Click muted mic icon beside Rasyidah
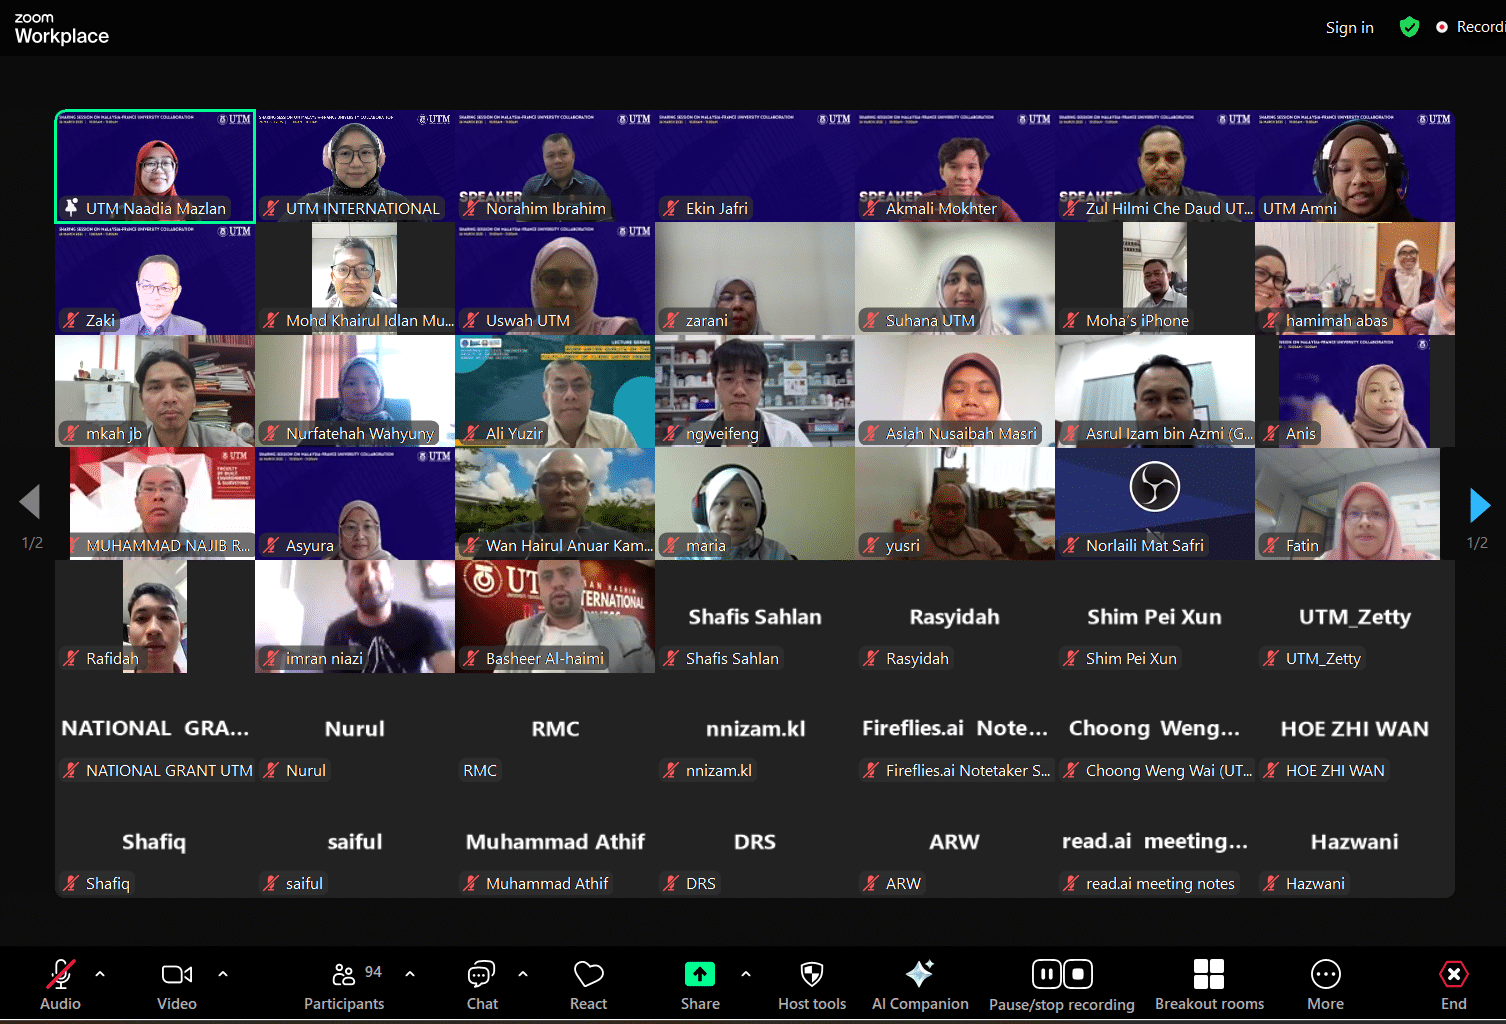The image size is (1506, 1024). pyautogui.click(x=871, y=658)
